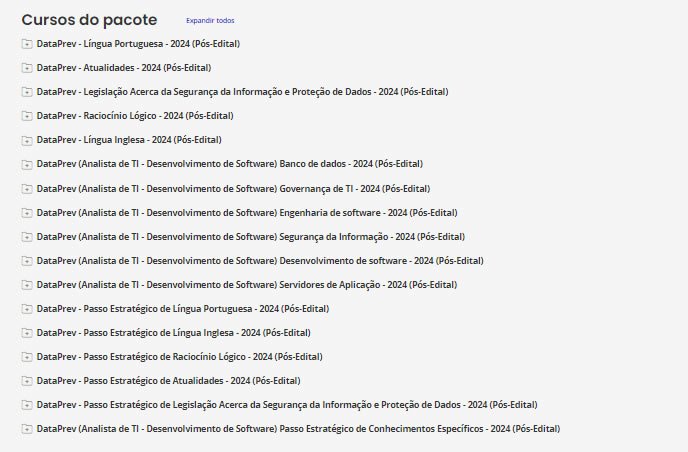Click plus icon next to Língua Inglesa course
The width and height of the screenshot is (688, 452).
click(x=27, y=140)
